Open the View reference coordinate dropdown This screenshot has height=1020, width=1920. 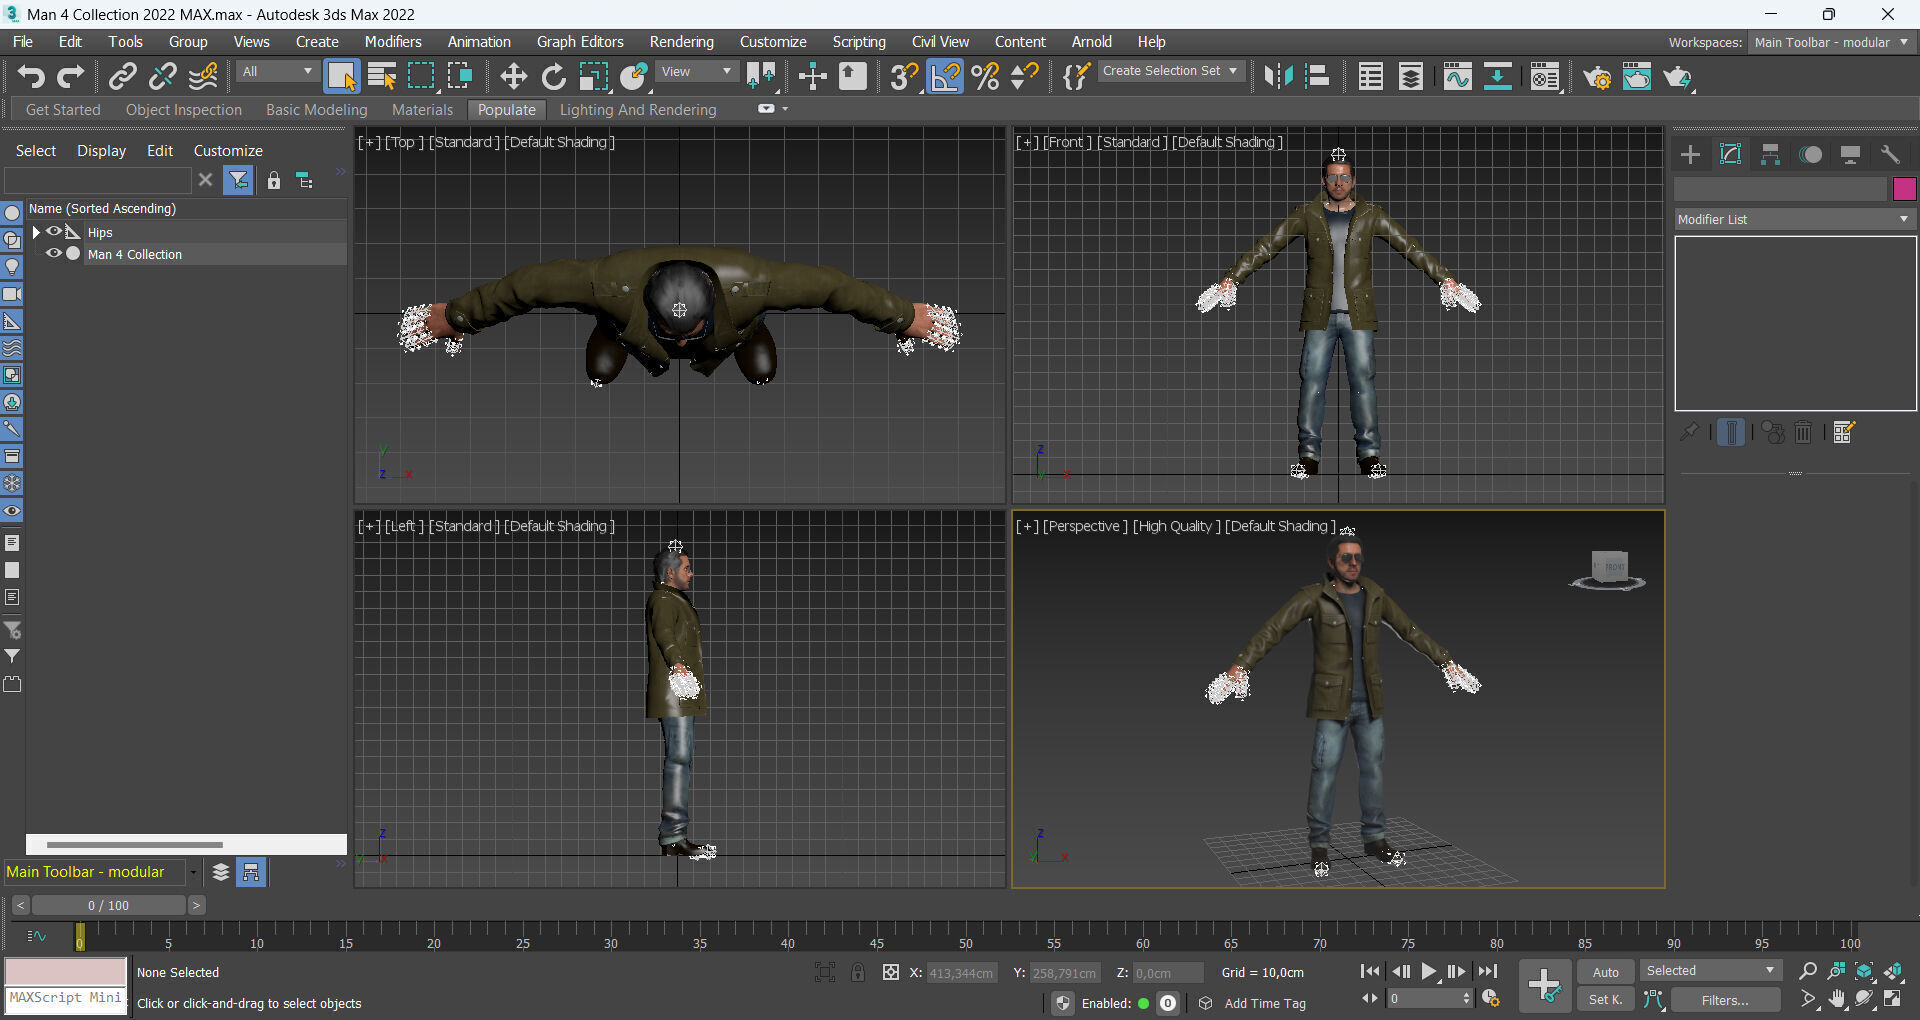click(697, 72)
